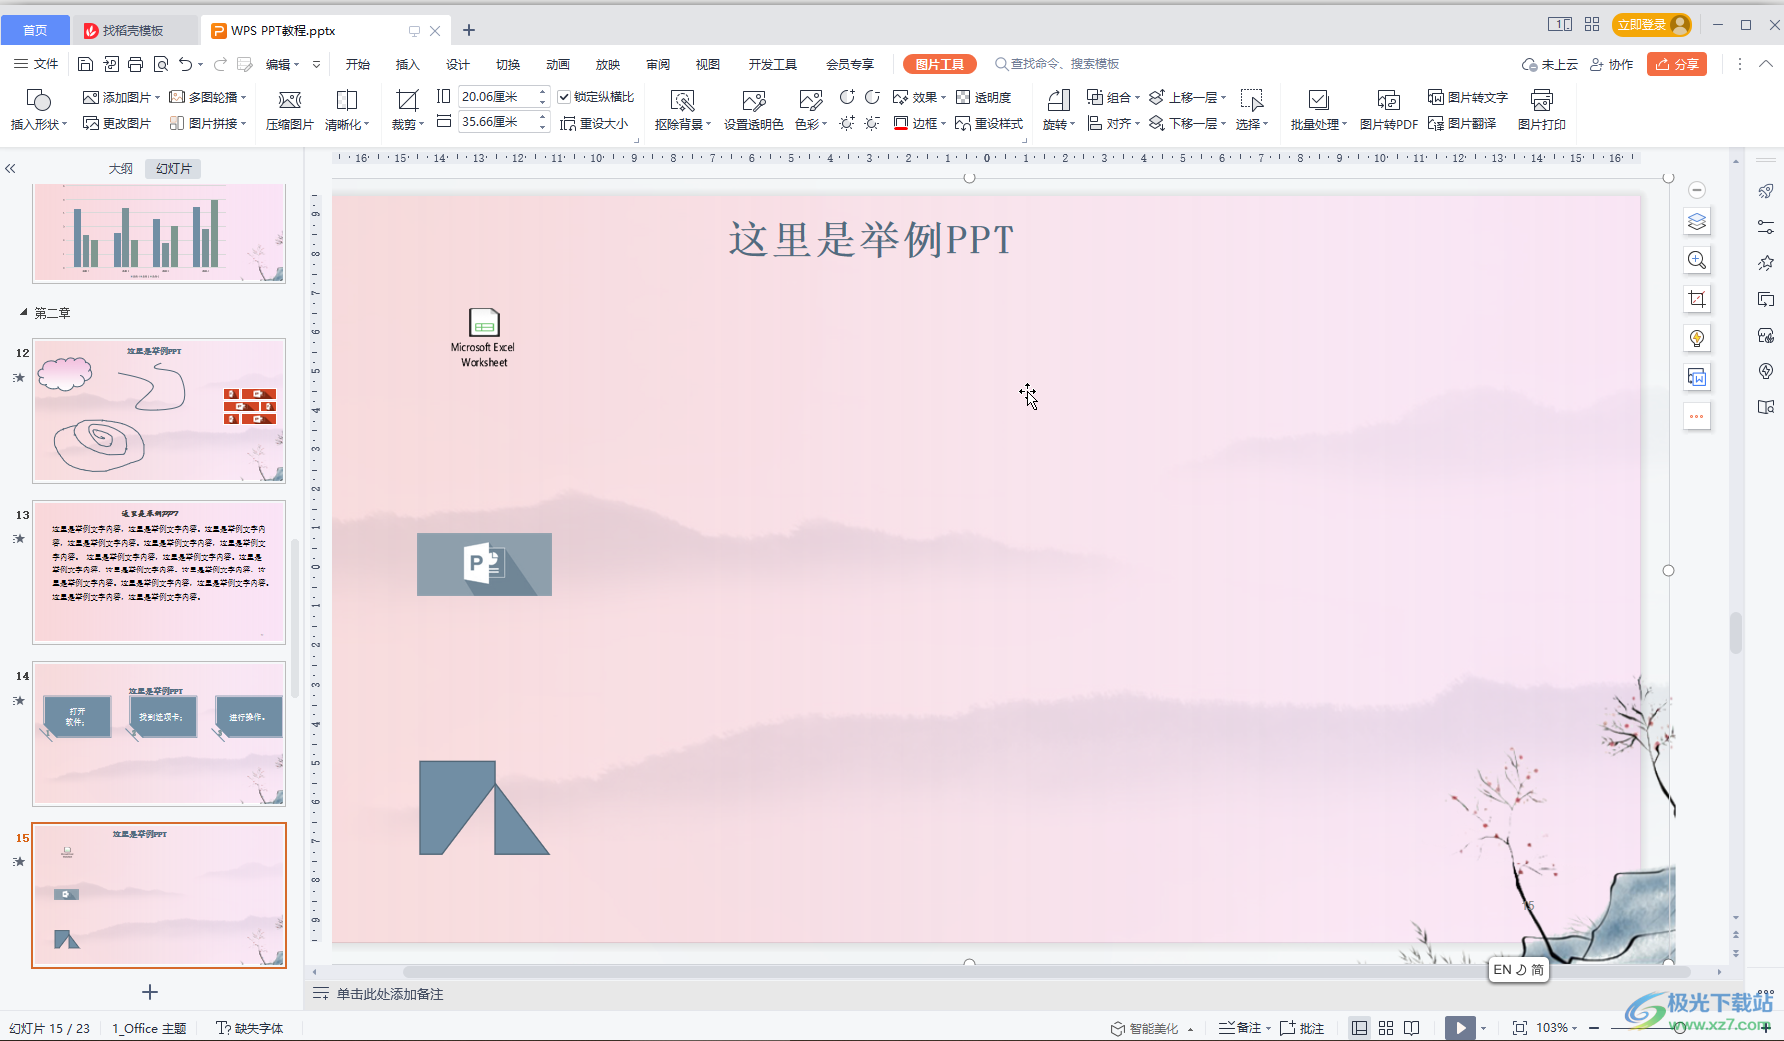Switch to the 找稻壳模板 tab
The height and width of the screenshot is (1041, 1784).
[x=133, y=30]
